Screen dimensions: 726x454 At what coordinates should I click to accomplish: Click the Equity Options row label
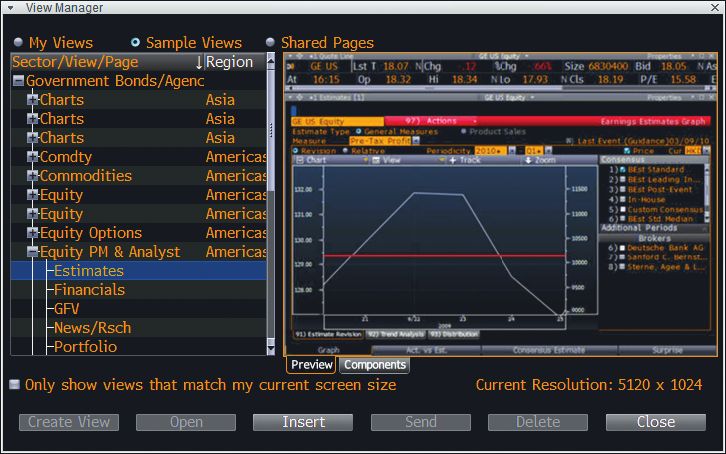coord(91,233)
